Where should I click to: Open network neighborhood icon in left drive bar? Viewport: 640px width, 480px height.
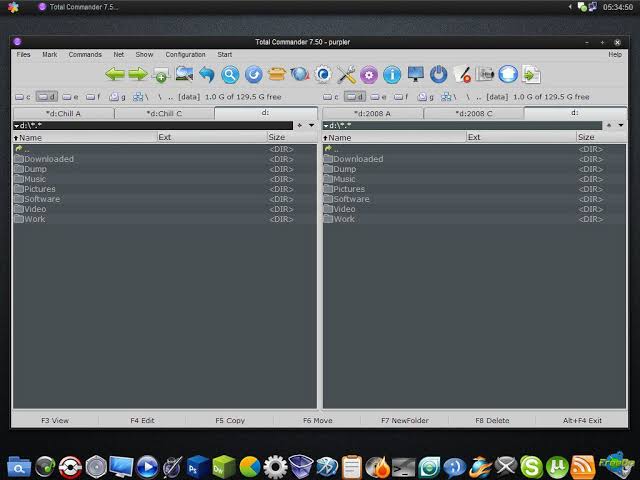pyautogui.click(x=140, y=97)
